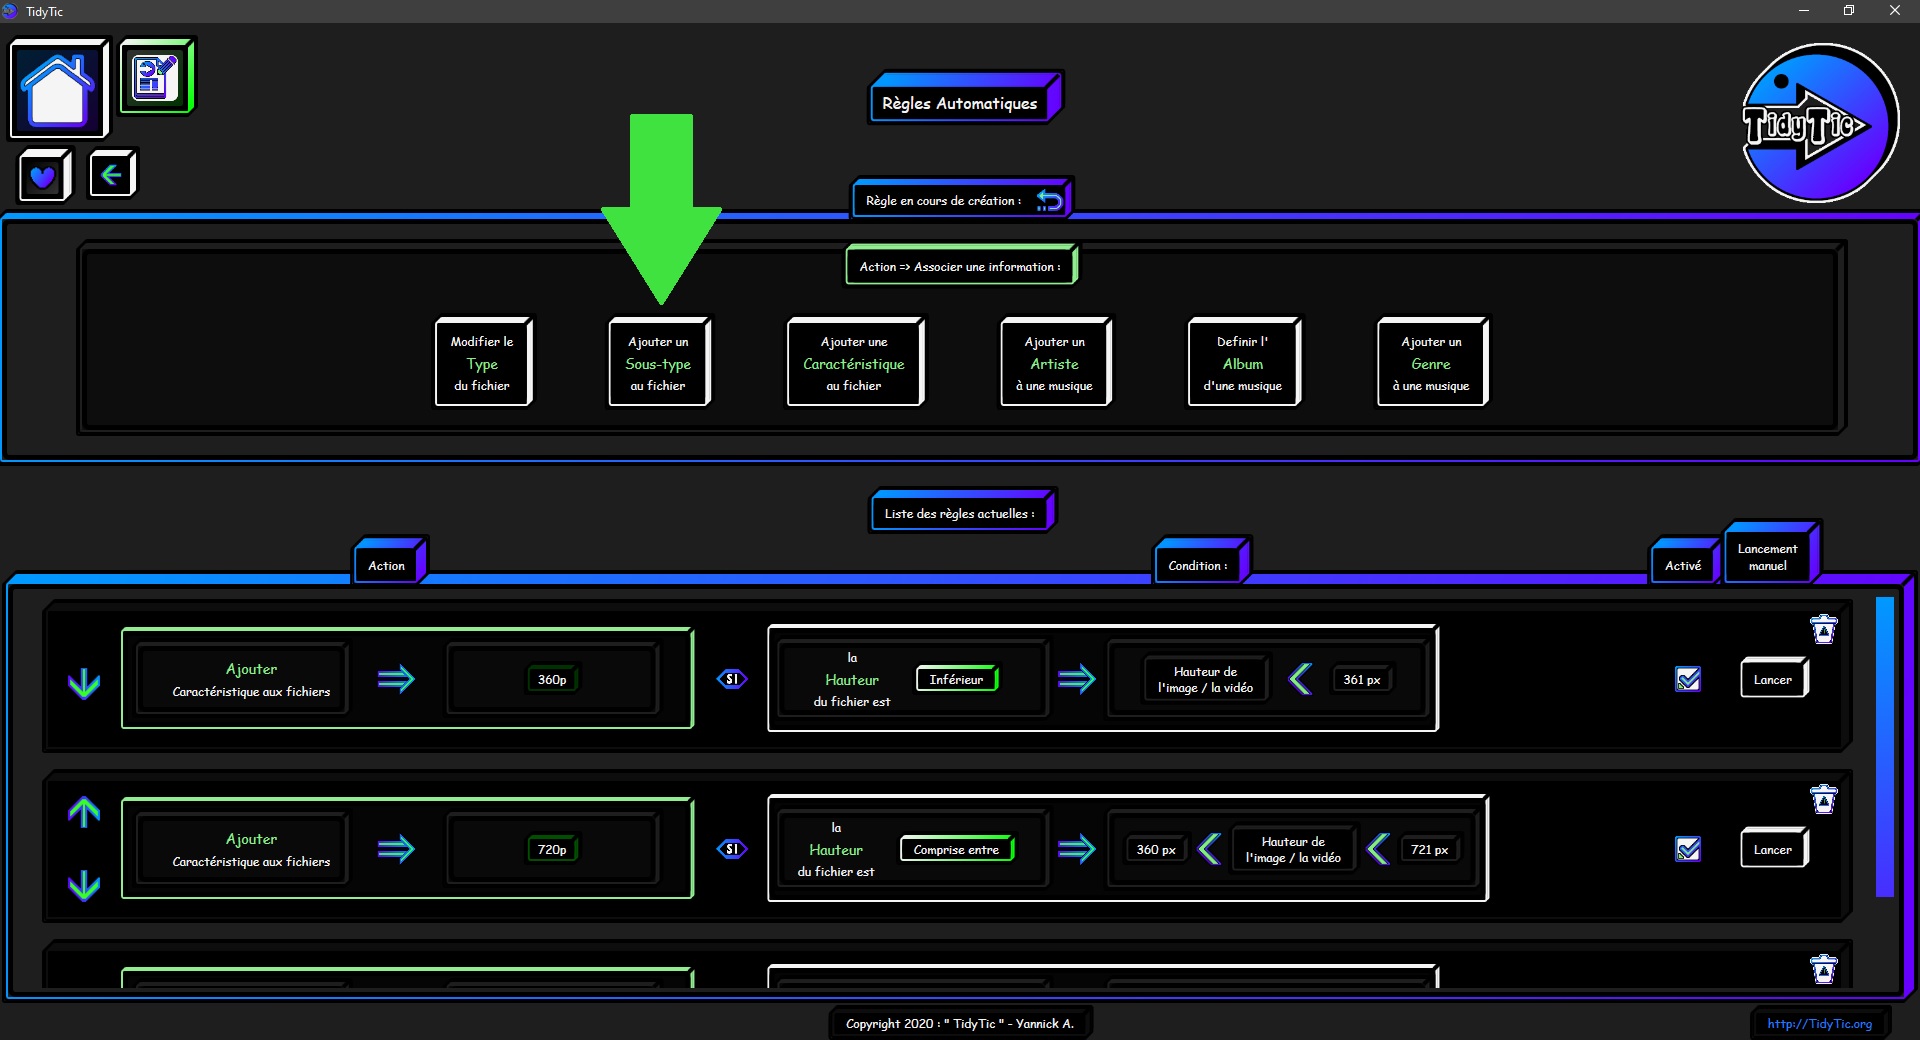Close the TidyTic window
The height and width of the screenshot is (1040, 1920).
pos(1895,11)
